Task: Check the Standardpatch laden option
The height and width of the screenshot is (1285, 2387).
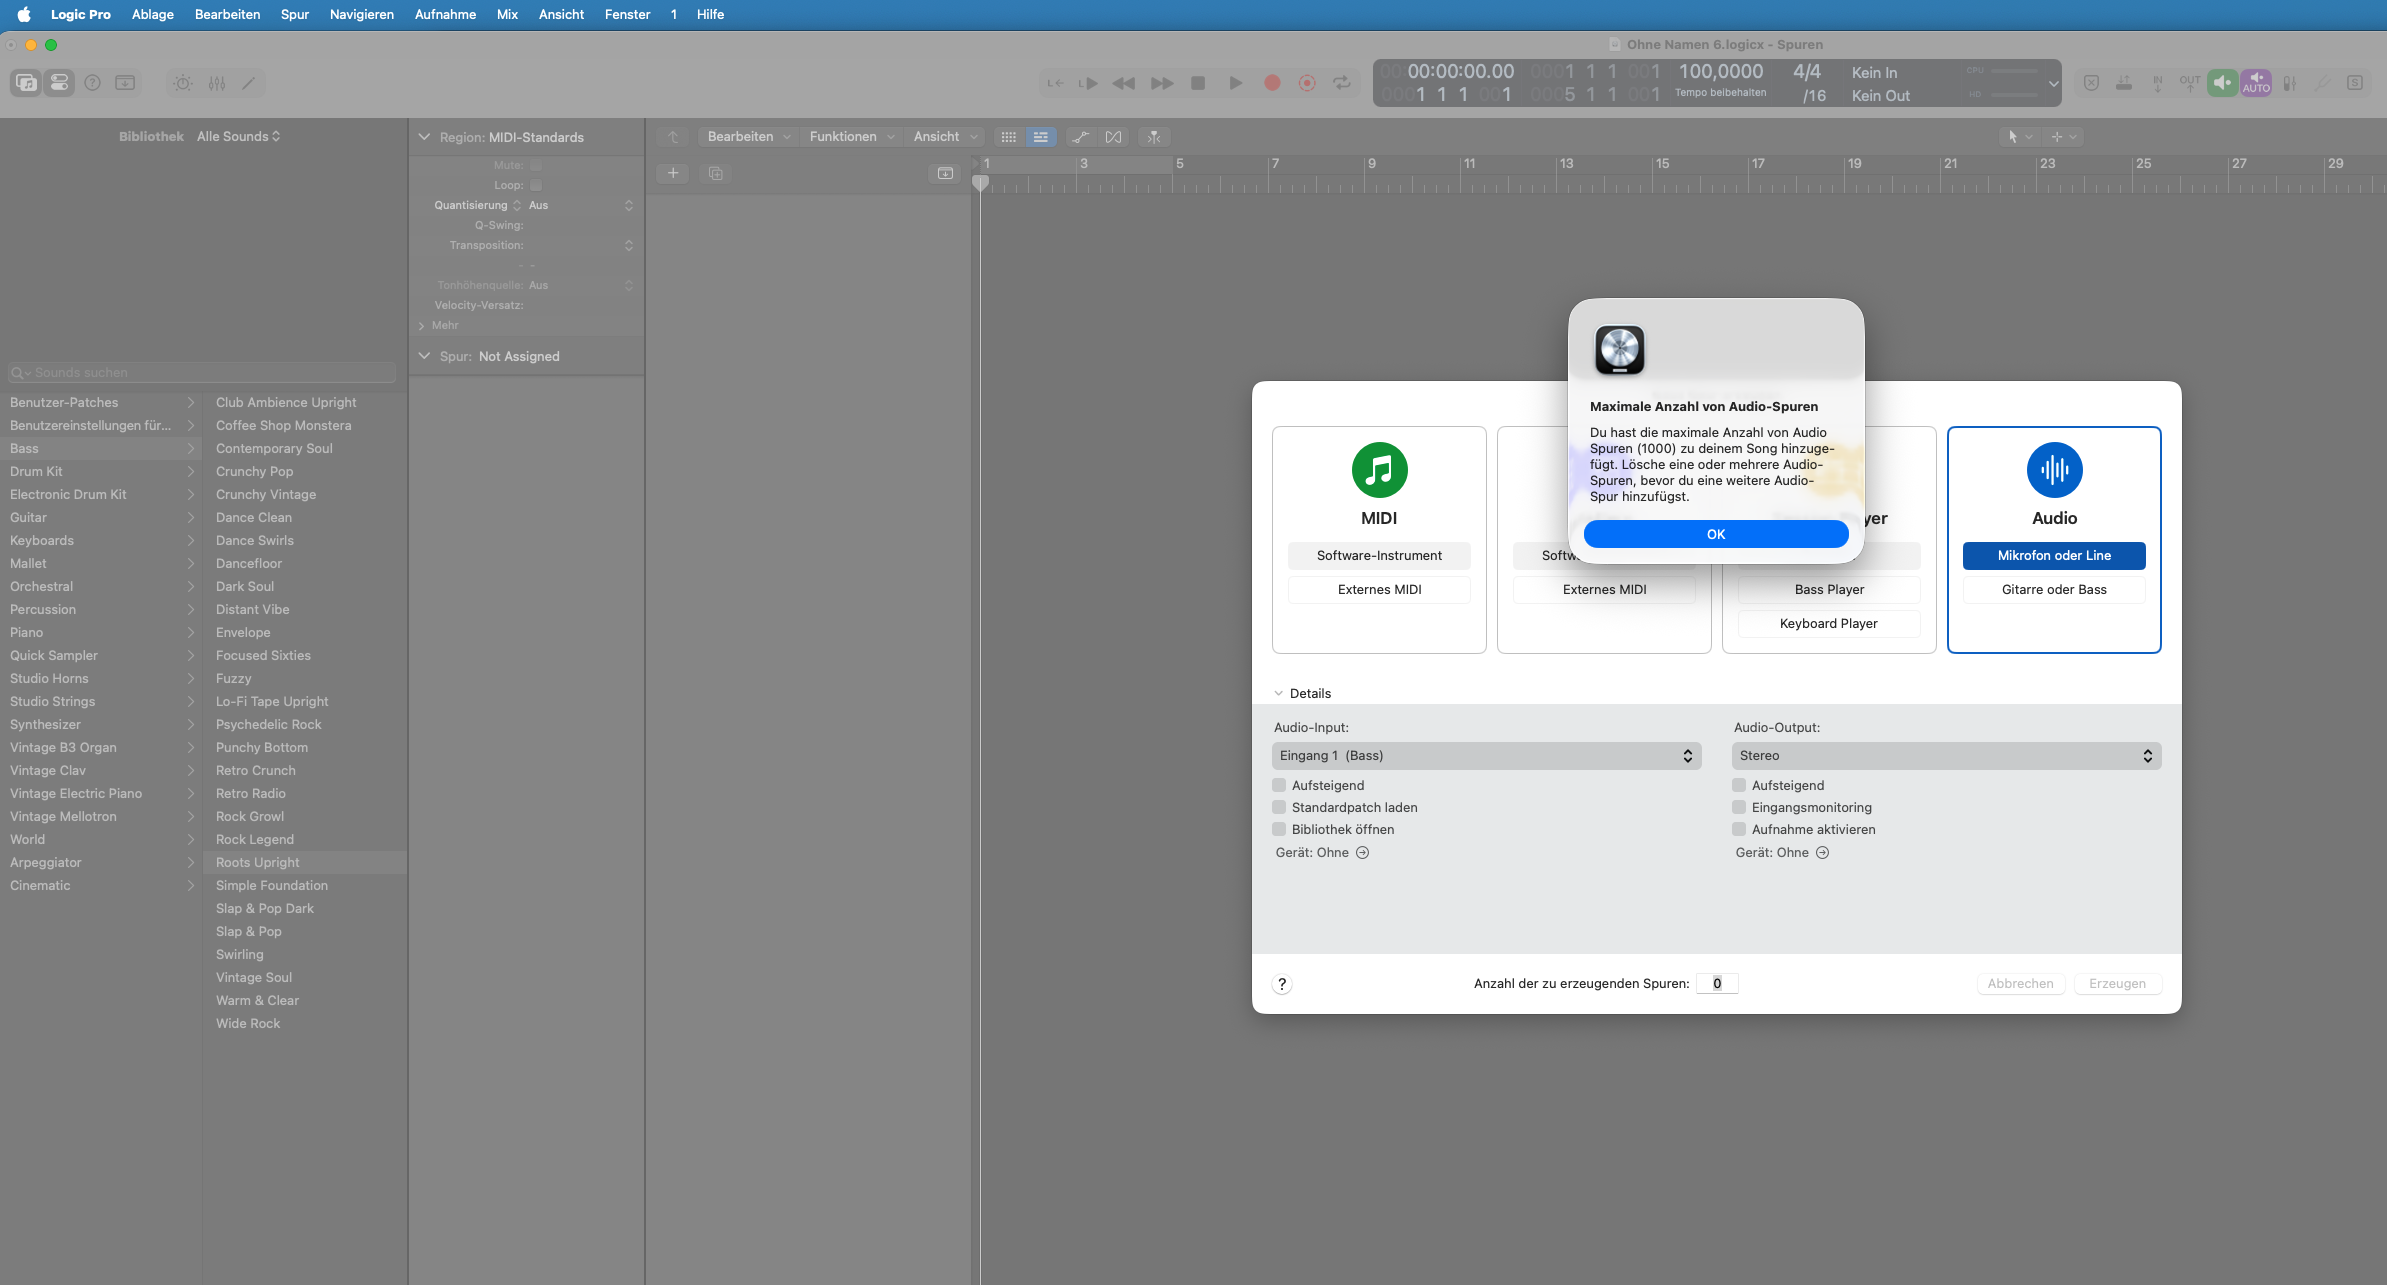Action: click(x=1279, y=807)
